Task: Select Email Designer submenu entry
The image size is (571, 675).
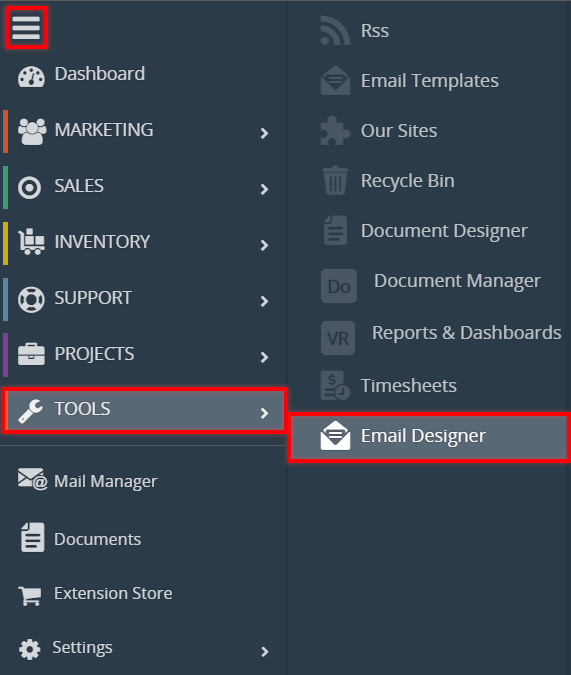Action: [x=423, y=436]
